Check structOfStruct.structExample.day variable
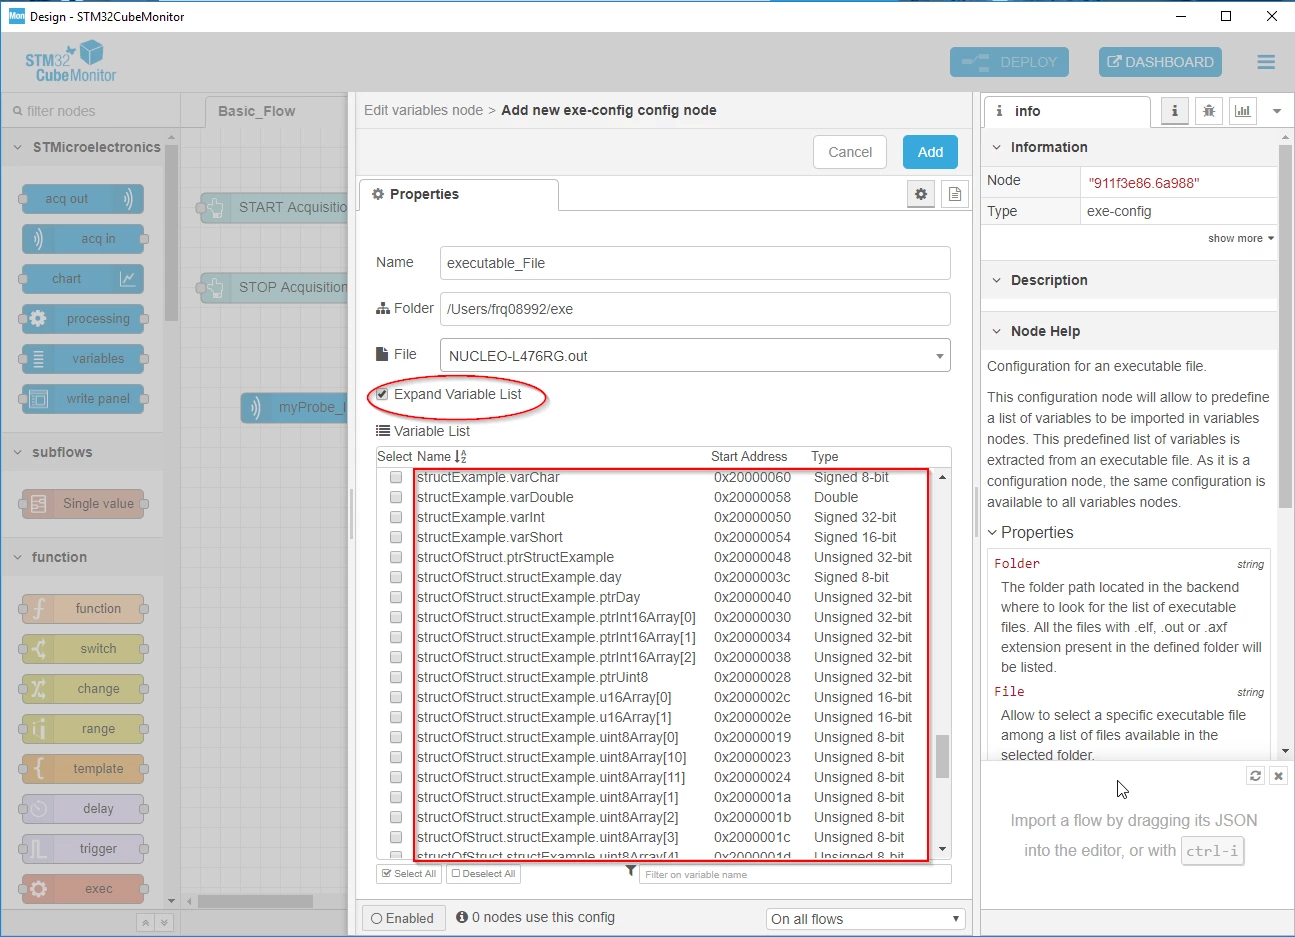1295x937 pixels. pyautogui.click(x=396, y=578)
